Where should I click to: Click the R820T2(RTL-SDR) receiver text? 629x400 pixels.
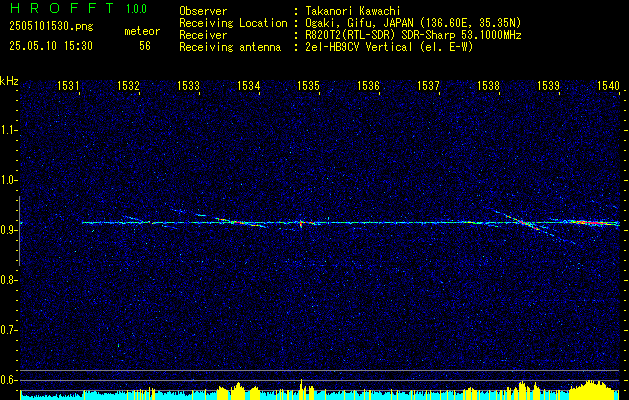[413, 35]
